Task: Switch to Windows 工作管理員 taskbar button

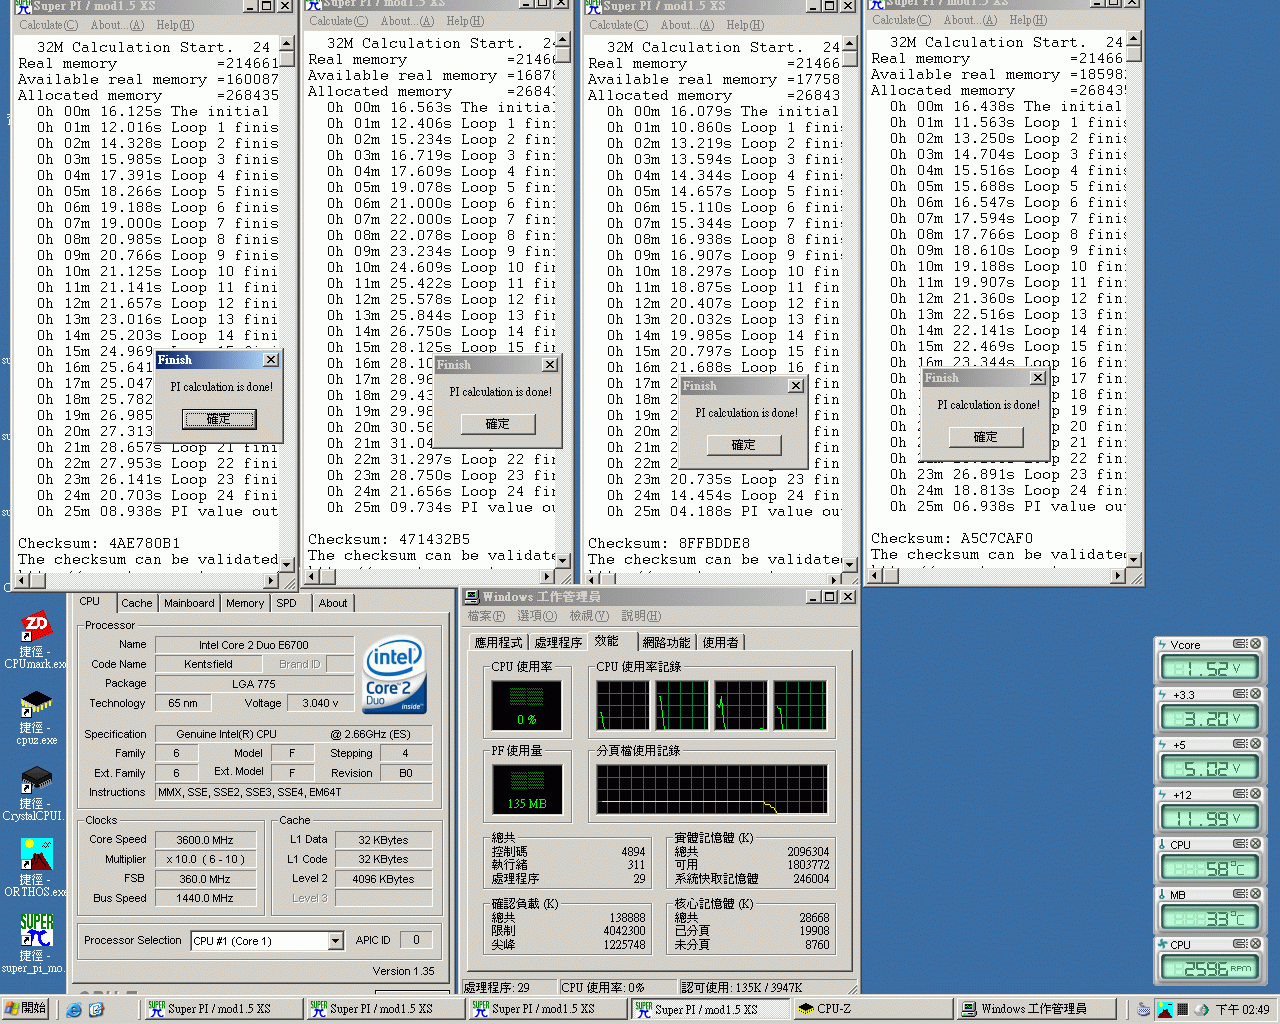Action: pos(1037,1009)
